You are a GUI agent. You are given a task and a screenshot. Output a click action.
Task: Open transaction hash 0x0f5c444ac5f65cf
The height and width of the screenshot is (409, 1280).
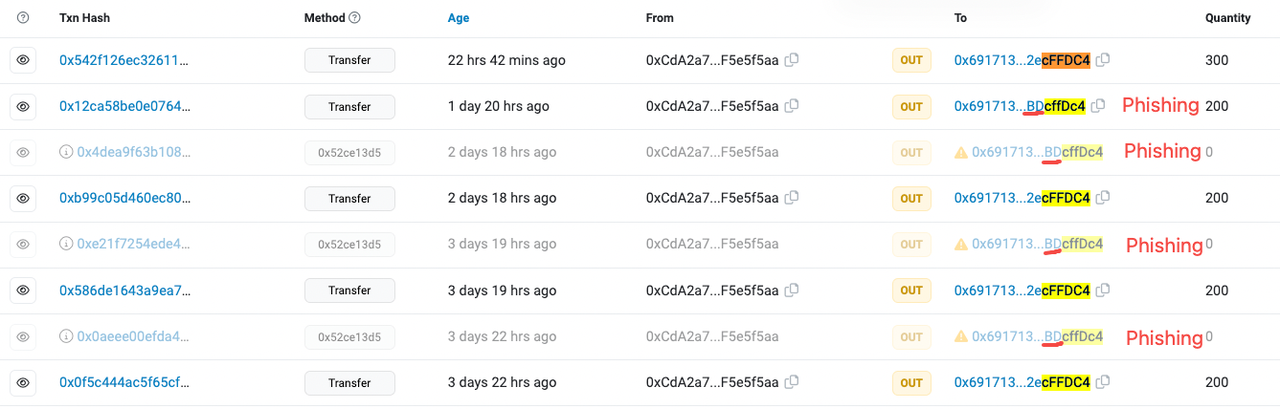[124, 383]
